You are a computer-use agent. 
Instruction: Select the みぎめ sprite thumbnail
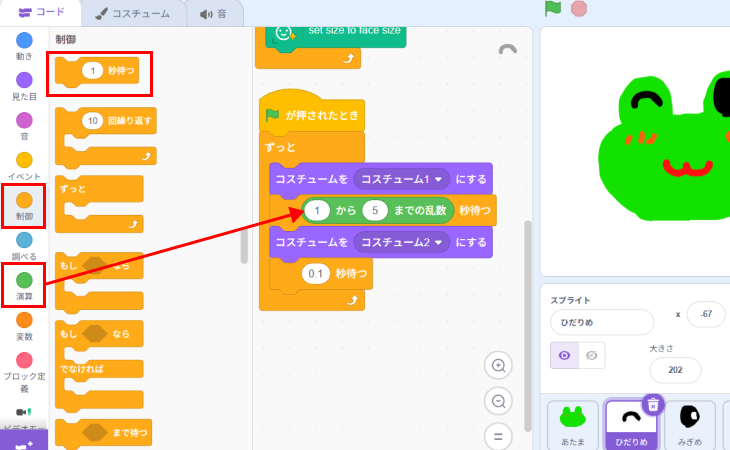pyautogui.click(x=690, y=424)
